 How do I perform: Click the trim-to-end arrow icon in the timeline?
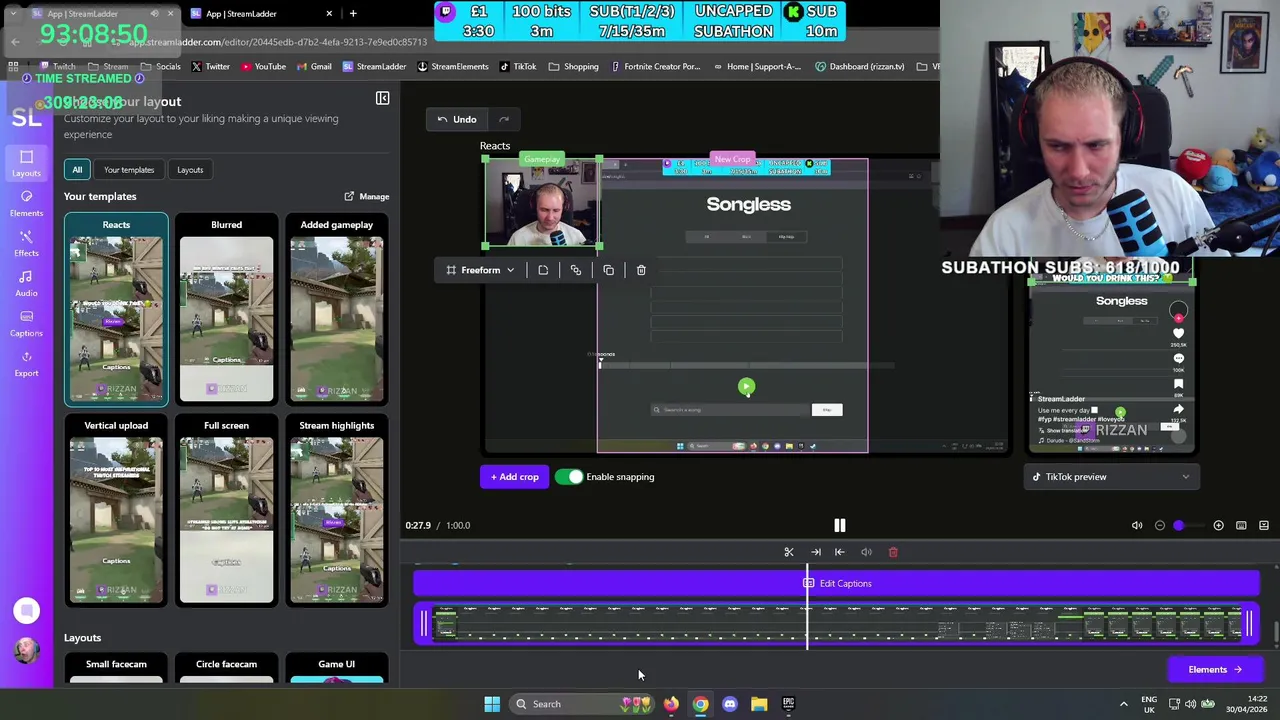(x=816, y=552)
